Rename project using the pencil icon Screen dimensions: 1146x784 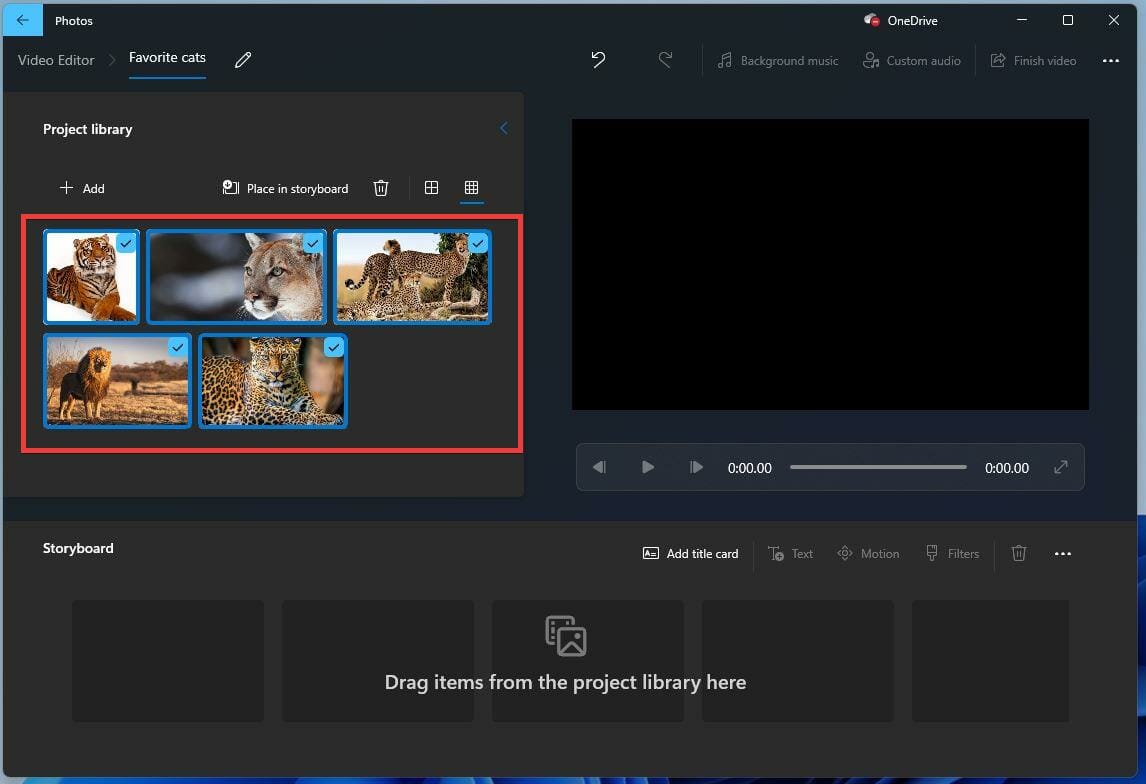pyautogui.click(x=242, y=60)
